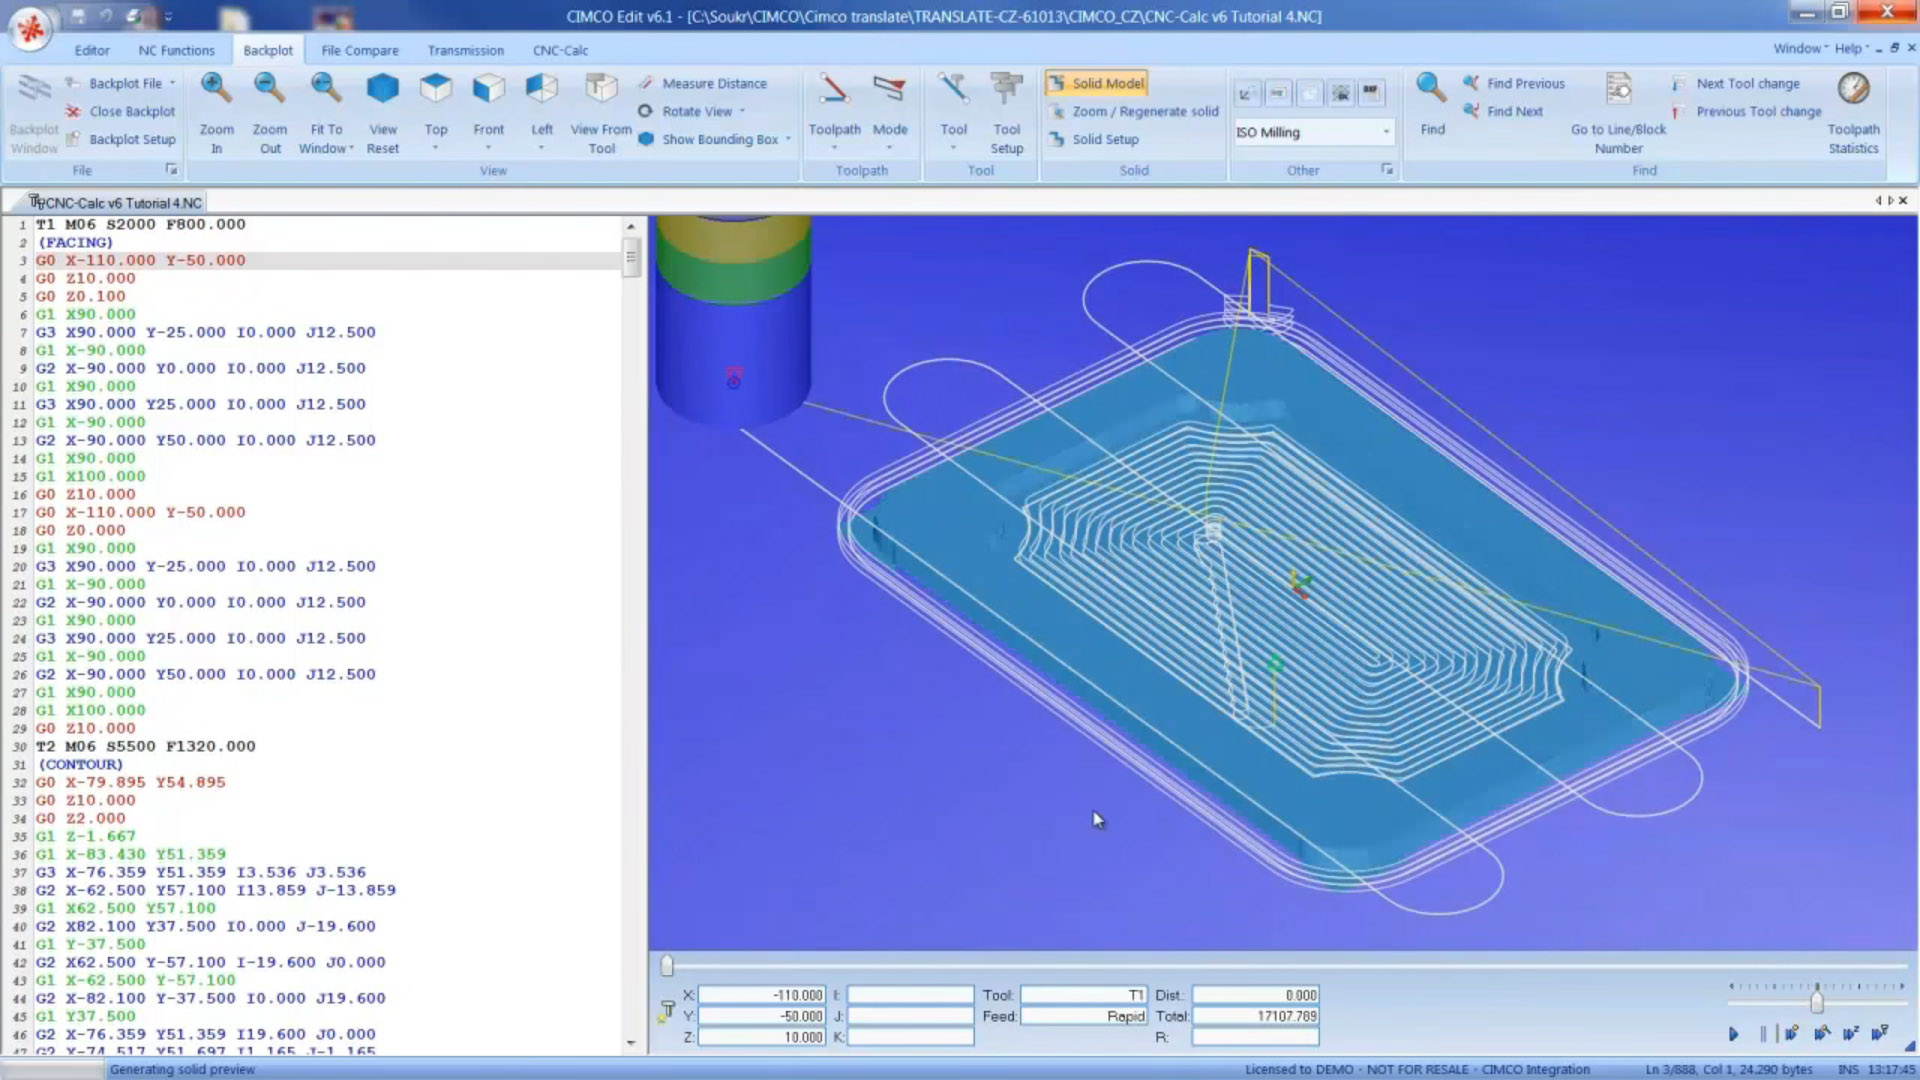Image resolution: width=1920 pixels, height=1080 pixels.
Task: Open the File Compare tab
Action: point(359,50)
